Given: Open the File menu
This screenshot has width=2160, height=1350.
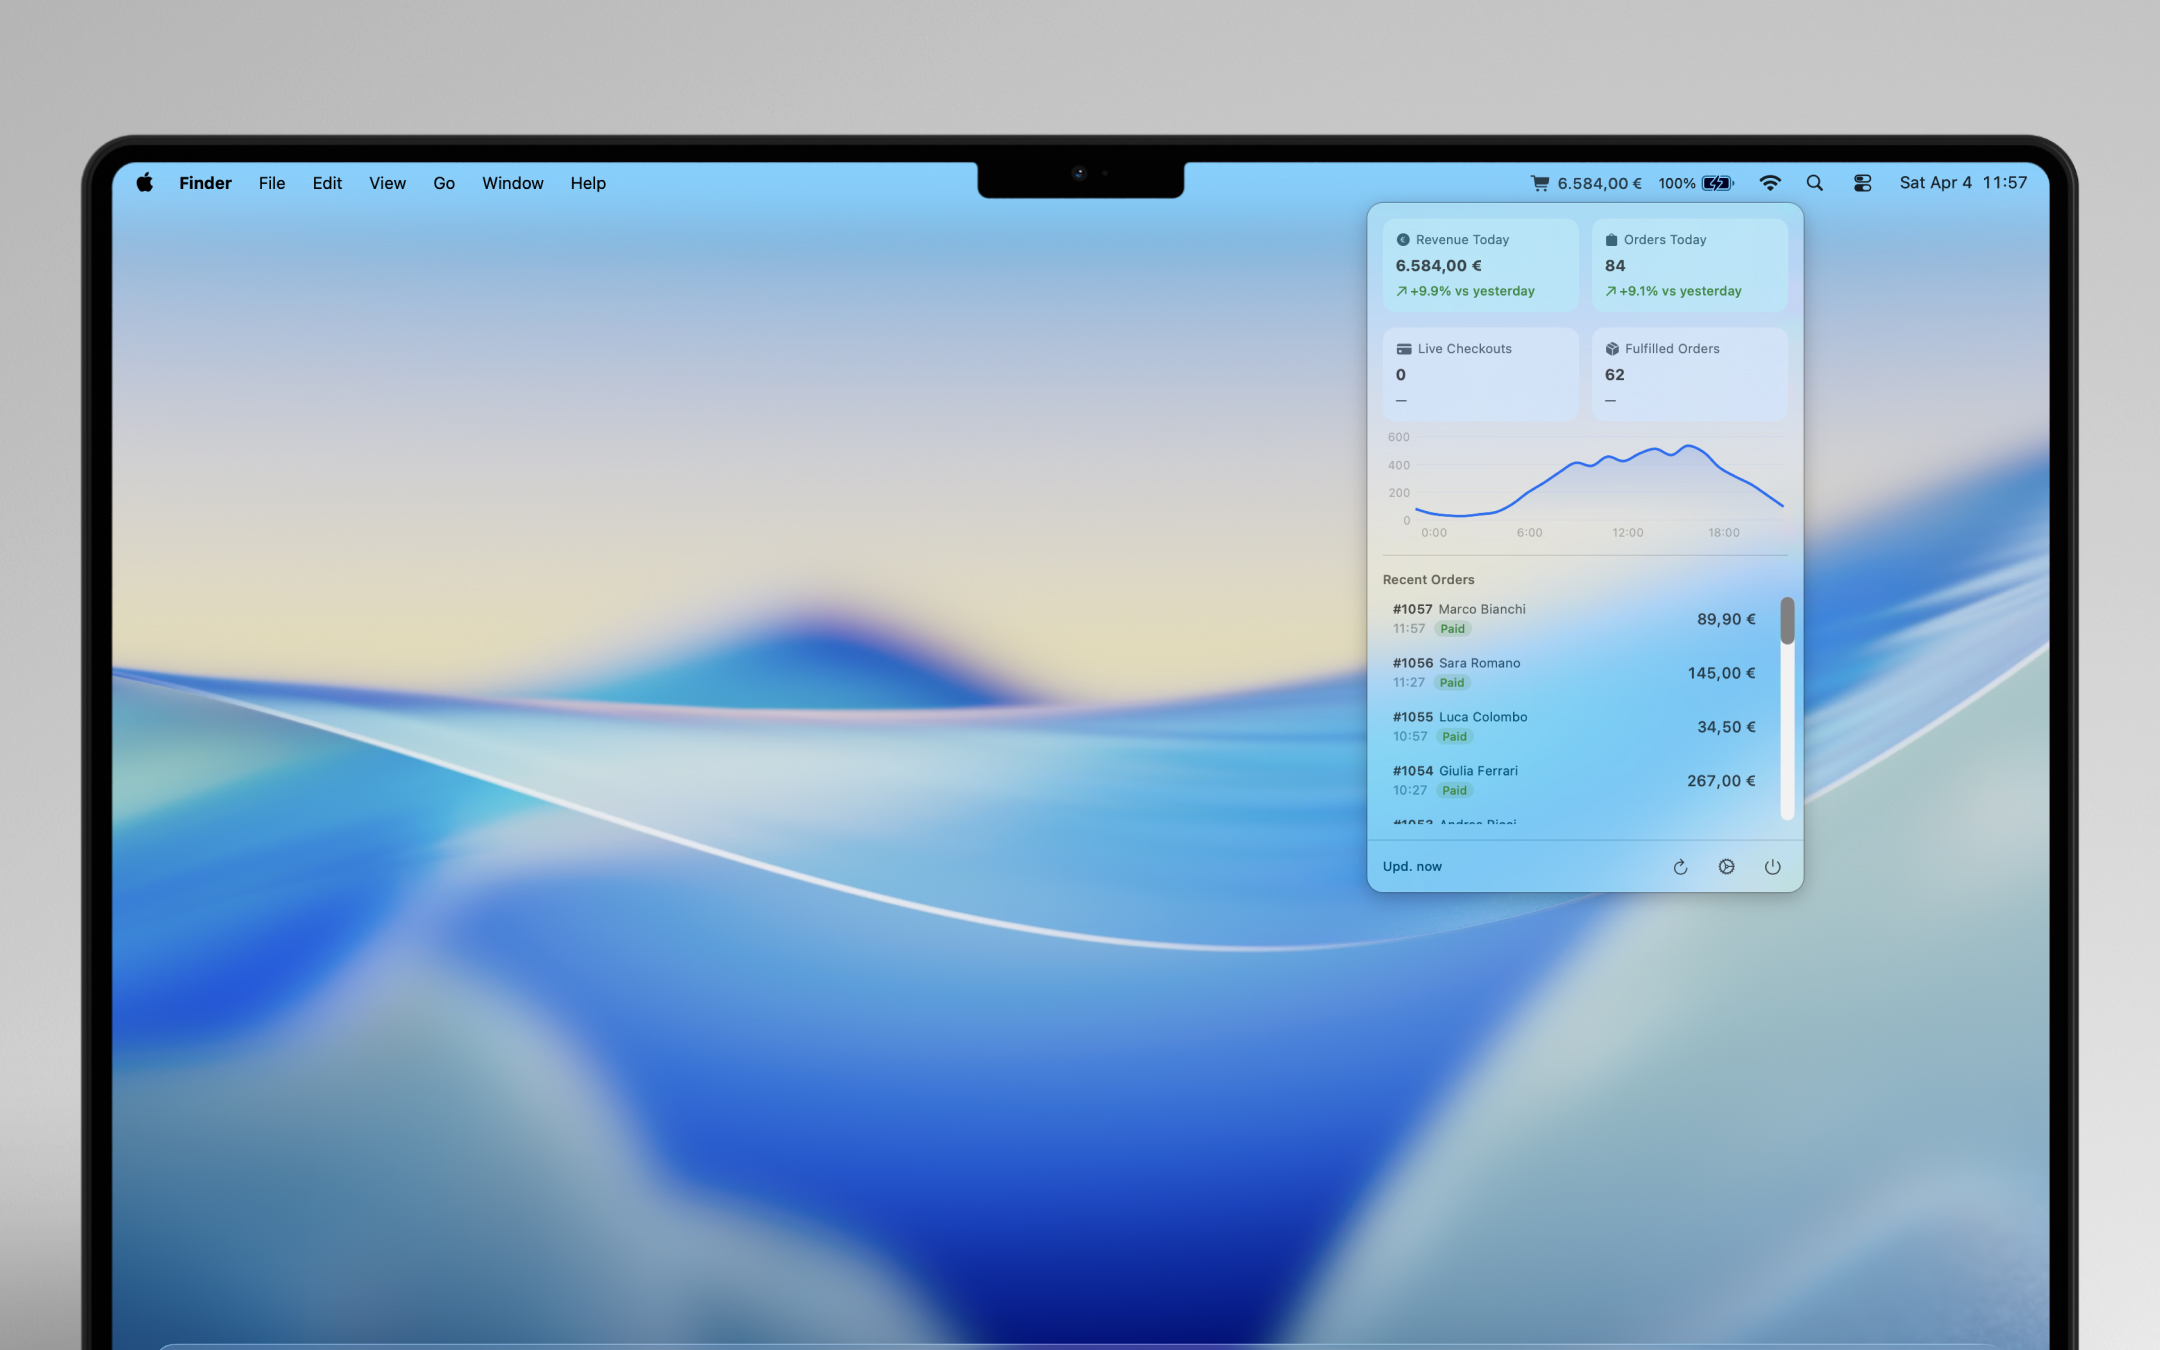Looking at the screenshot, I should 272,183.
